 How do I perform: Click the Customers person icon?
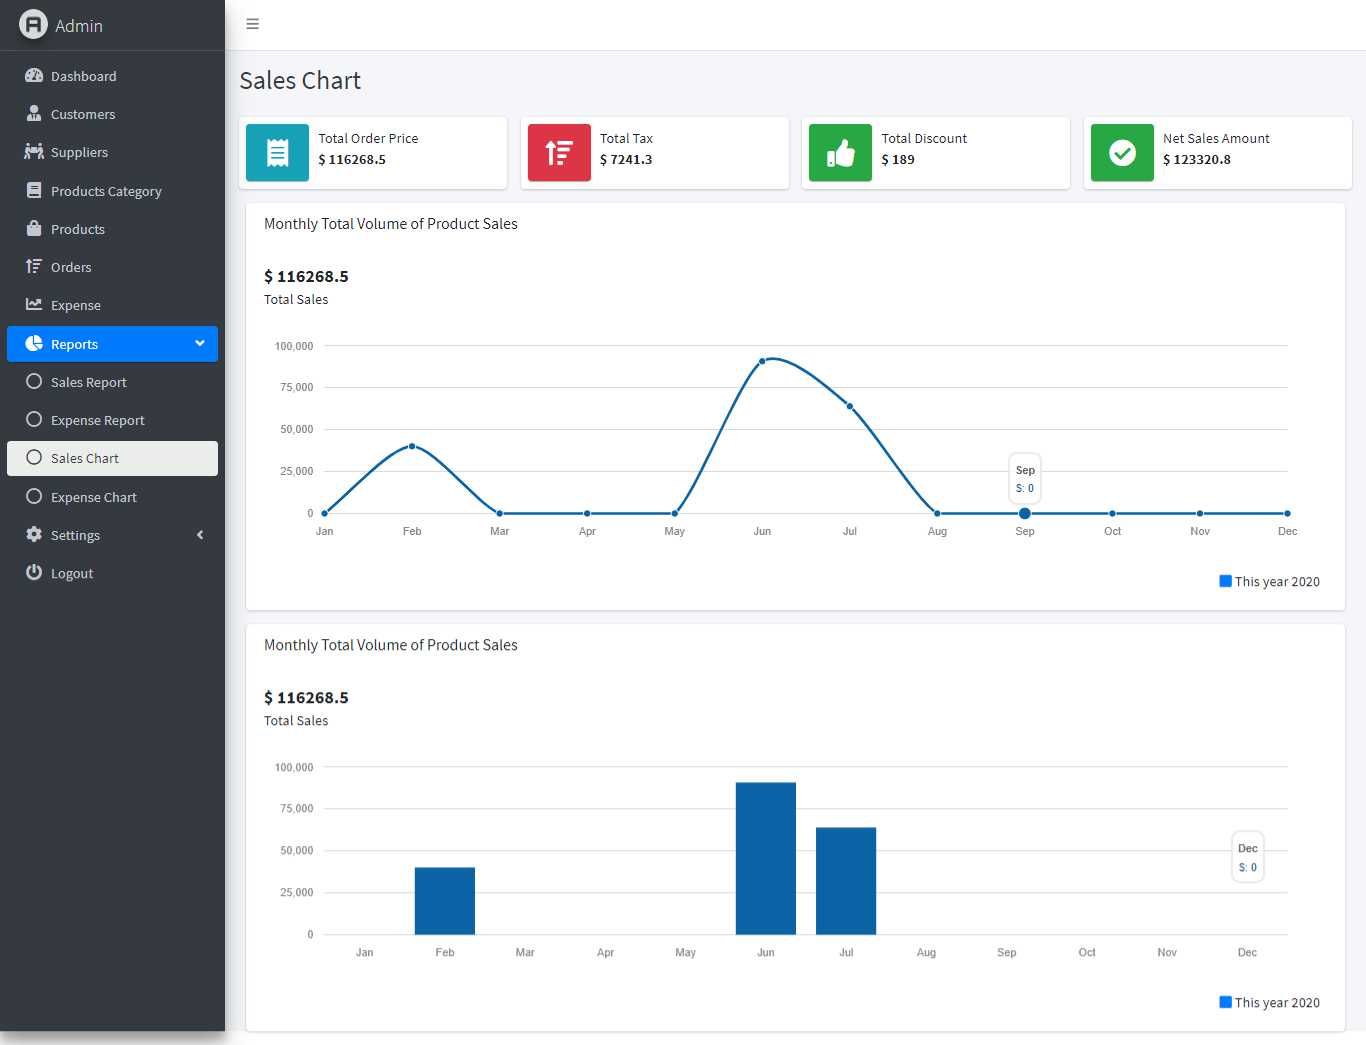34,114
